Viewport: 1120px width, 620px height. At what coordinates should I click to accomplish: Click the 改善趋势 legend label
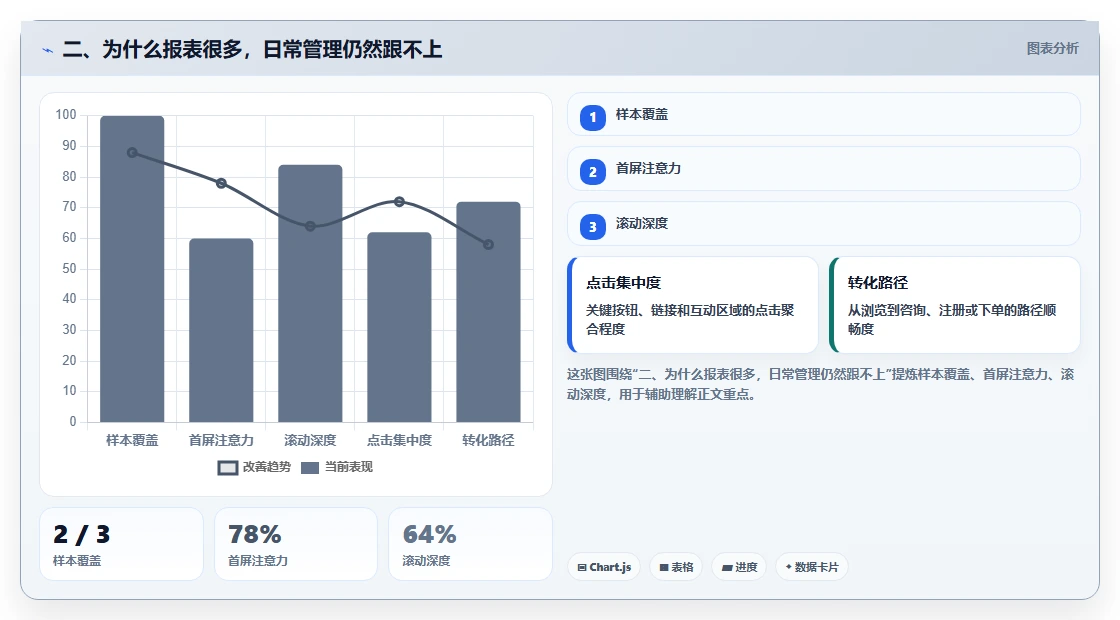[x=266, y=467]
